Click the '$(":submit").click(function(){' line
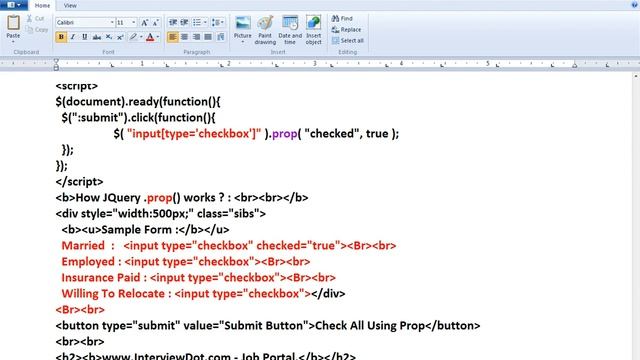This screenshot has height=360, width=640. click(138, 118)
